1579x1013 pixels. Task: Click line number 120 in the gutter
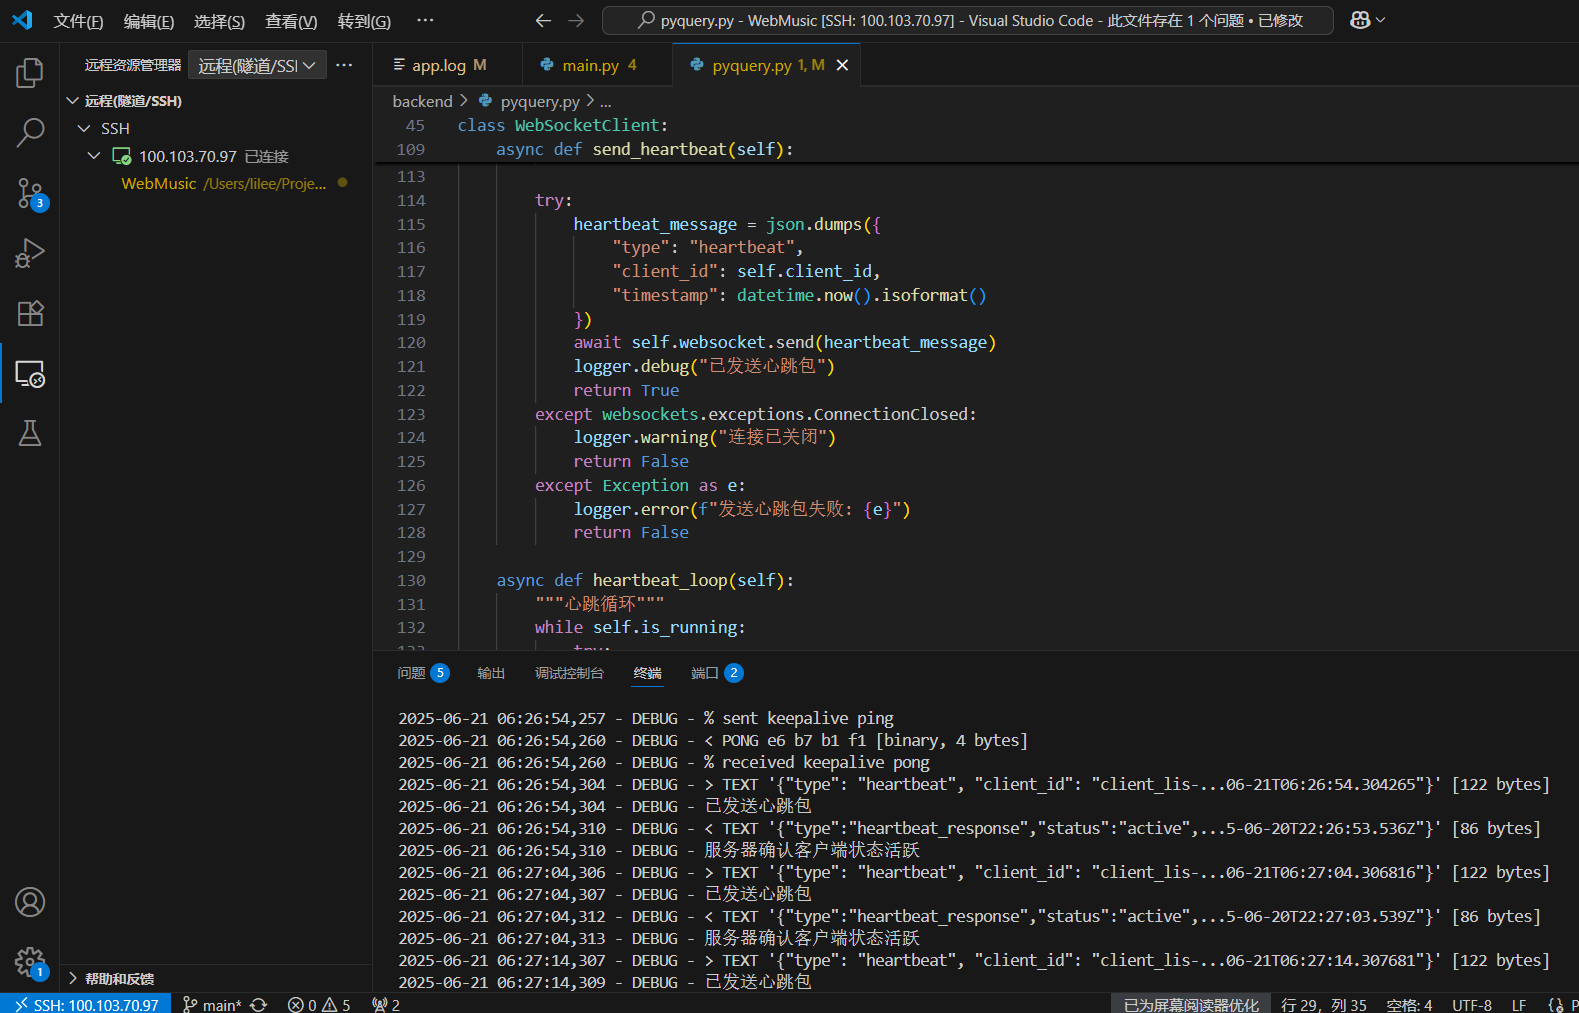pos(411,343)
